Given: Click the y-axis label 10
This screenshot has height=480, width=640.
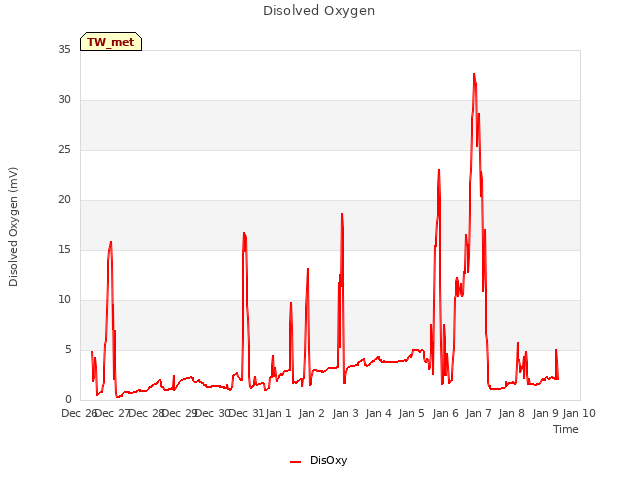Looking at the screenshot, I should coord(64,300).
